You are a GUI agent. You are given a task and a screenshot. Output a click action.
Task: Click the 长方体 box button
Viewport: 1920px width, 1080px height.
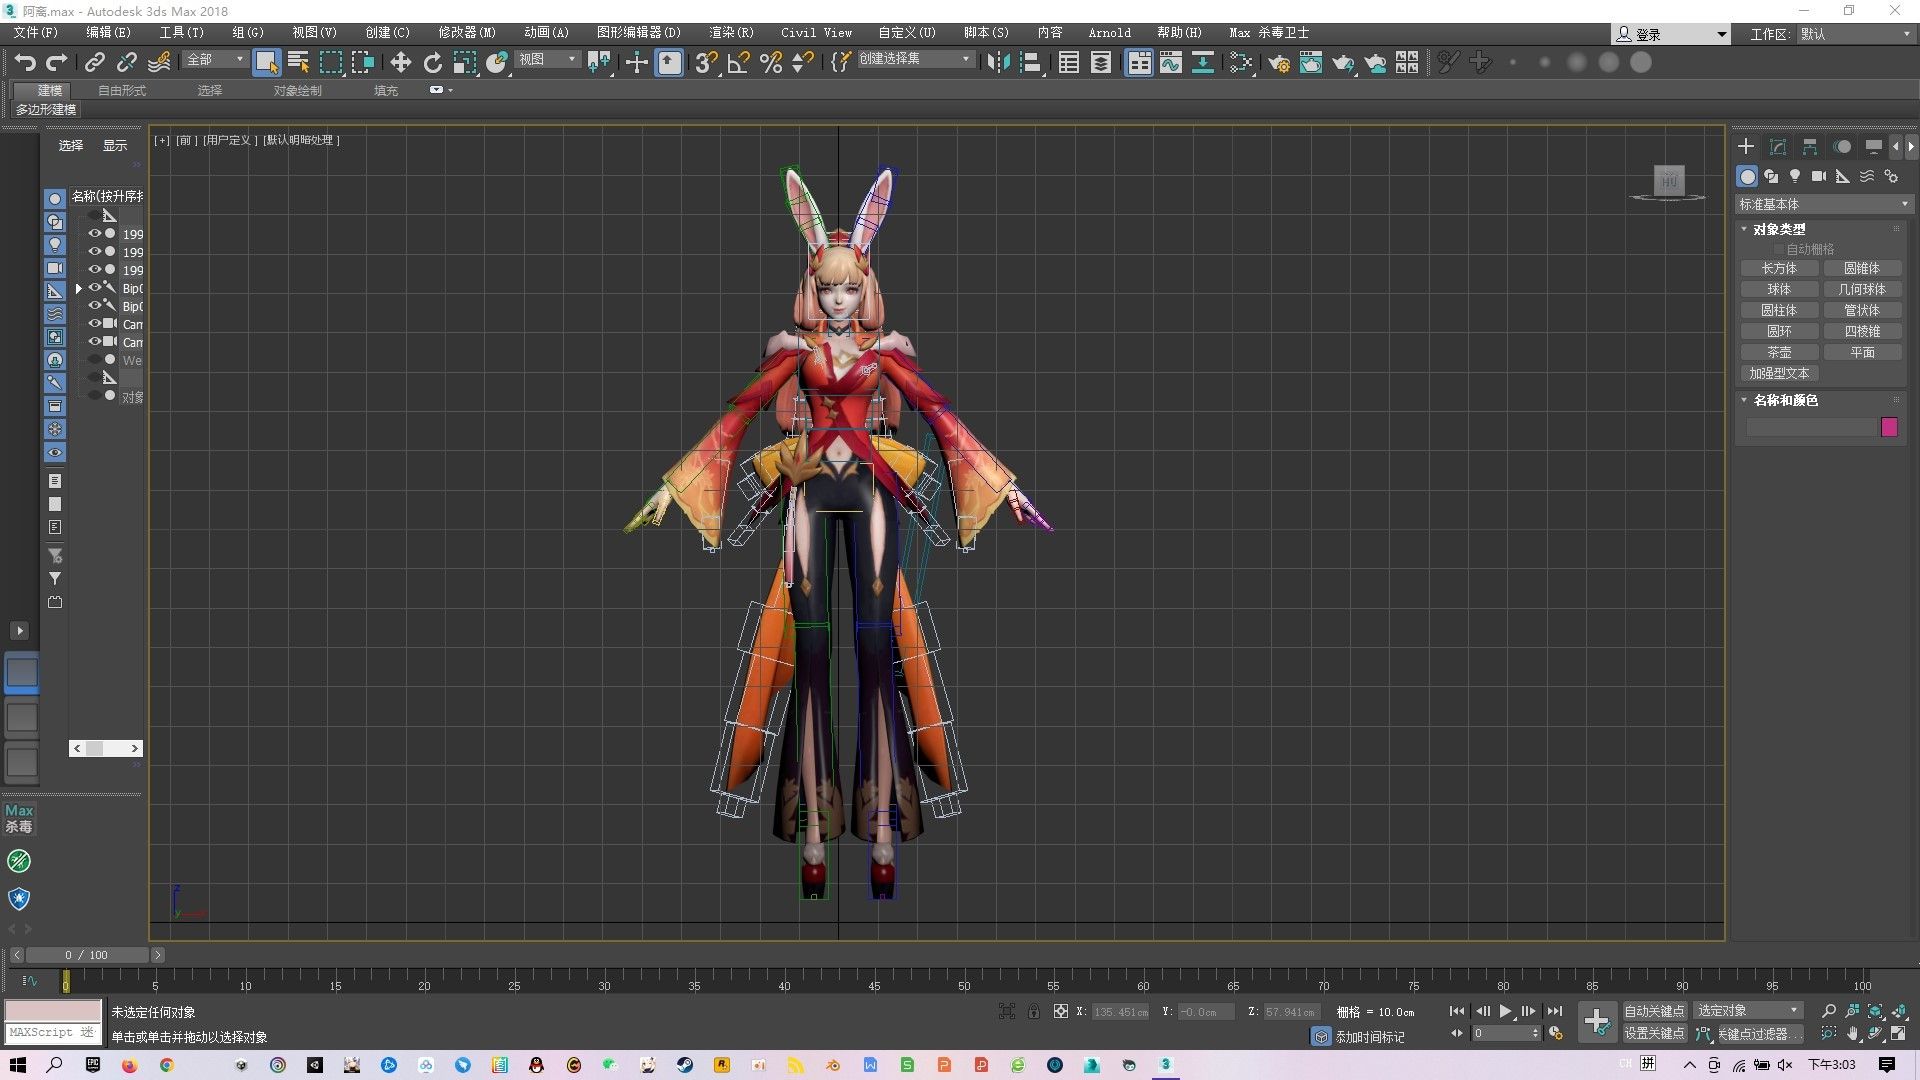point(1779,268)
